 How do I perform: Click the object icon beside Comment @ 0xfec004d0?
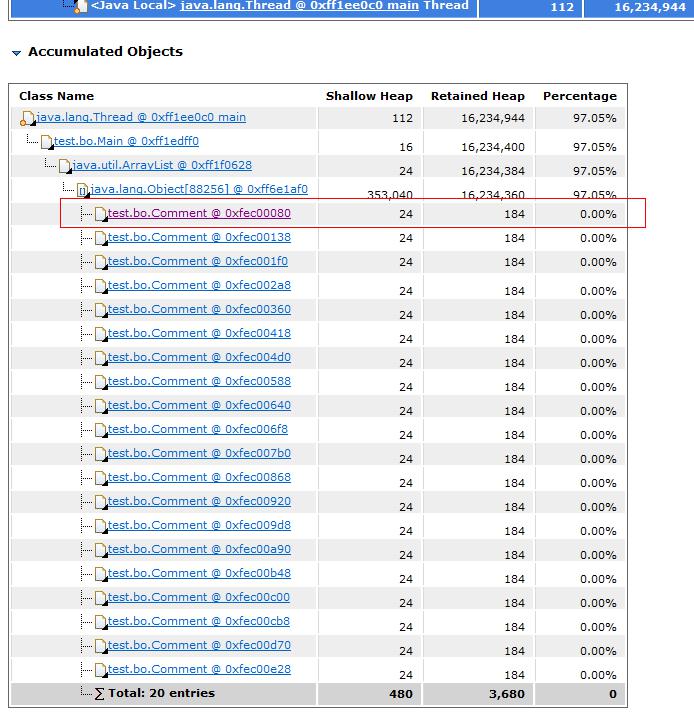[x=101, y=358]
